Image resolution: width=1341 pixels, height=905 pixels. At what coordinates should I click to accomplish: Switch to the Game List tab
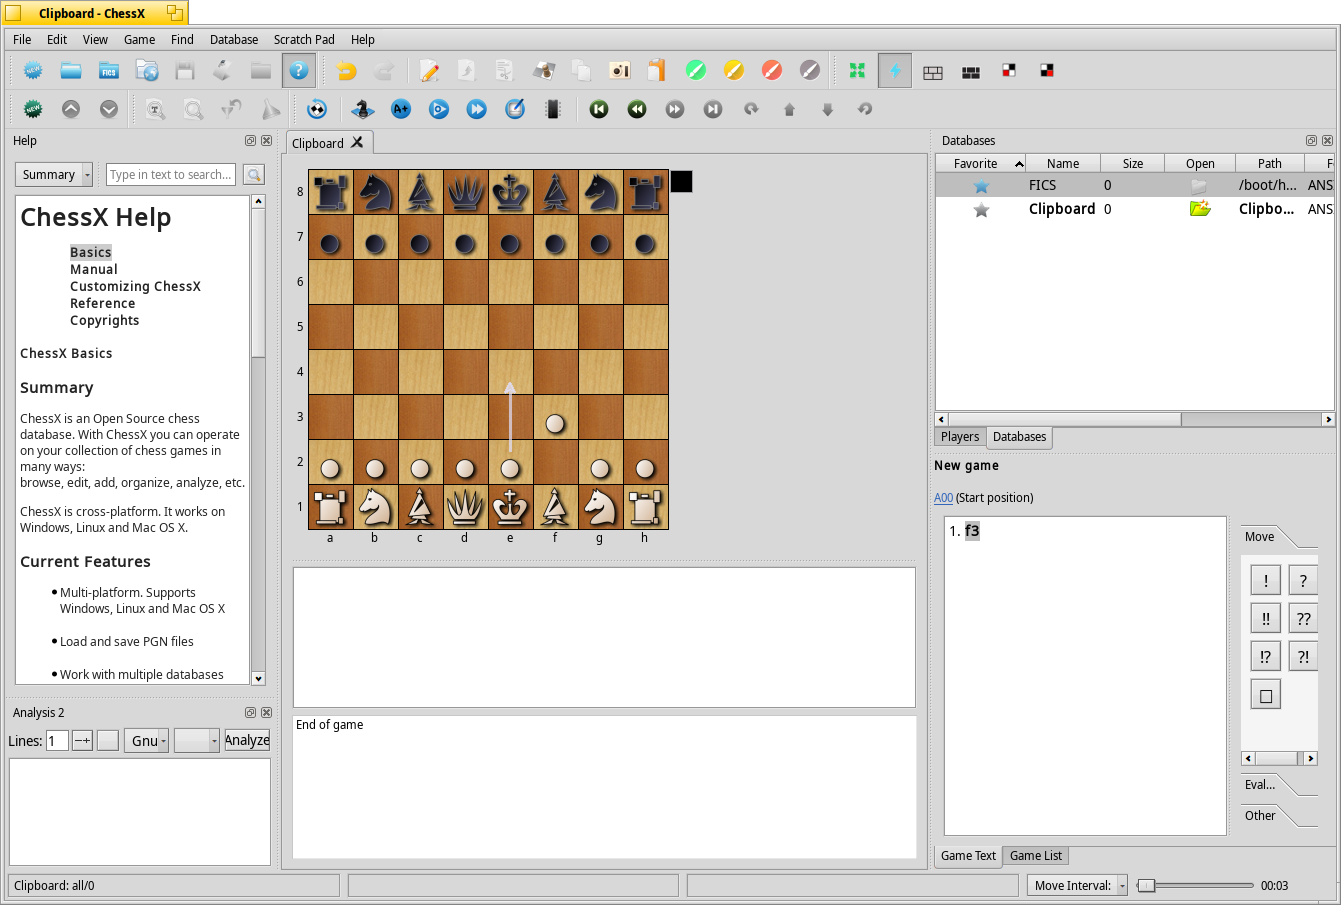1036,856
